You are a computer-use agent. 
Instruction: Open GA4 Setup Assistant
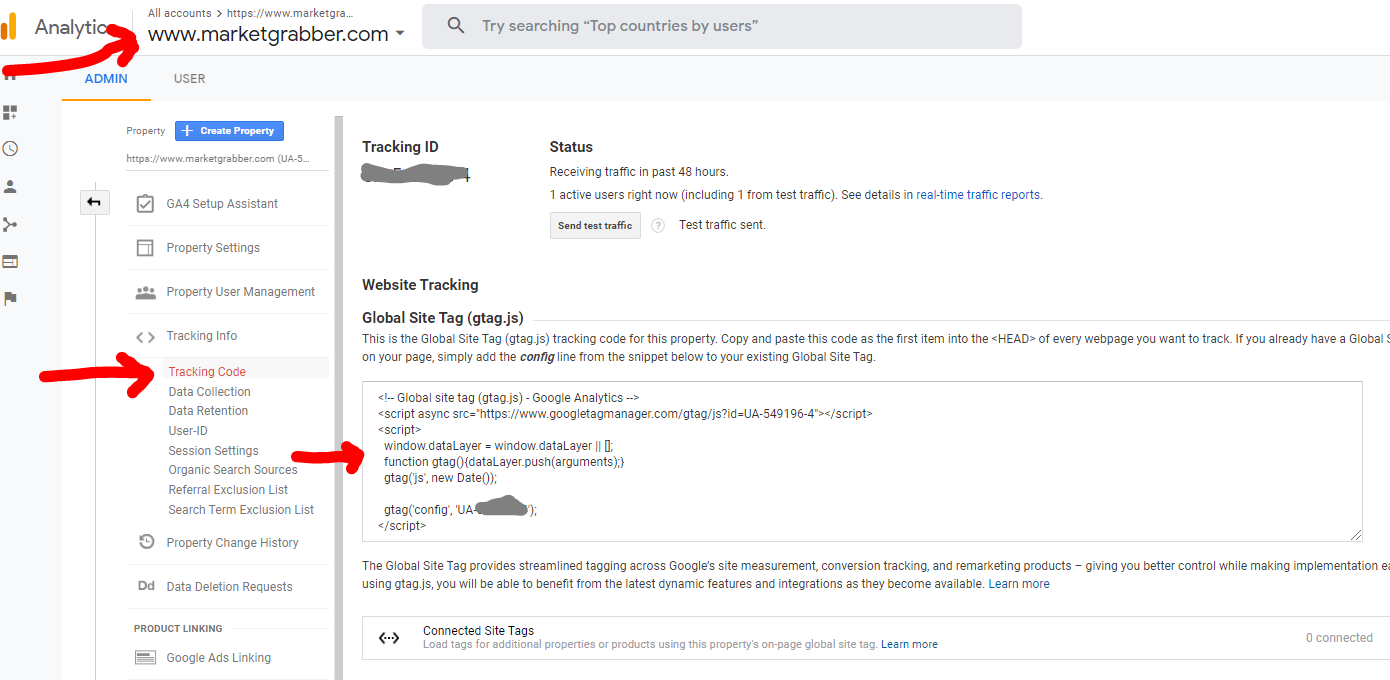[x=222, y=204]
